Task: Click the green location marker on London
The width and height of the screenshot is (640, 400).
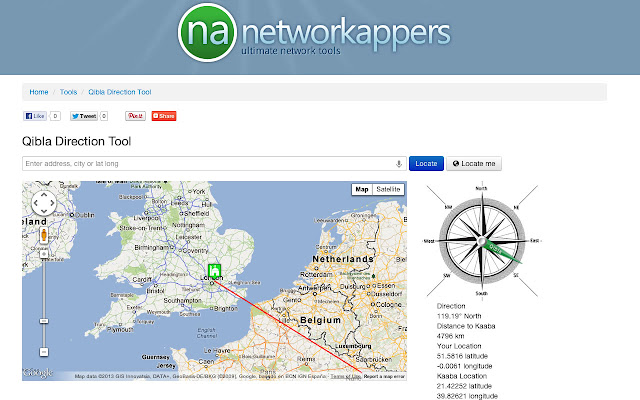Action: (214, 271)
